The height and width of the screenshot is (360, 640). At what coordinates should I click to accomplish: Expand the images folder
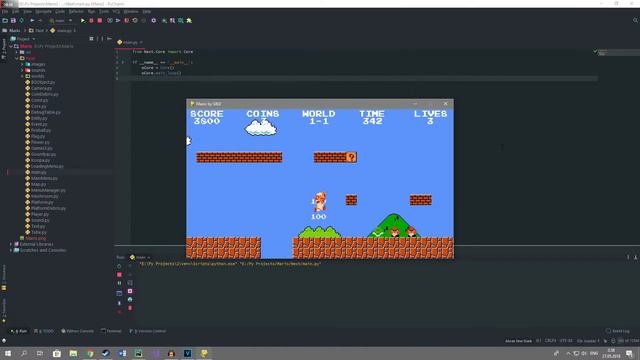point(22,64)
